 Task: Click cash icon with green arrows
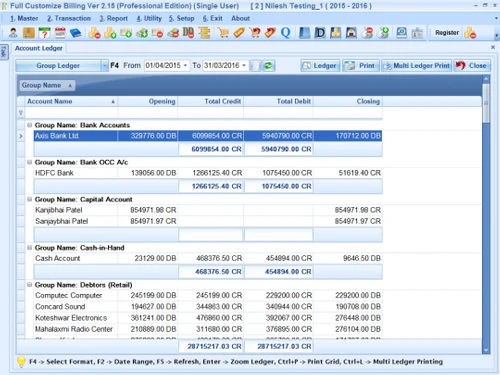pos(142,33)
